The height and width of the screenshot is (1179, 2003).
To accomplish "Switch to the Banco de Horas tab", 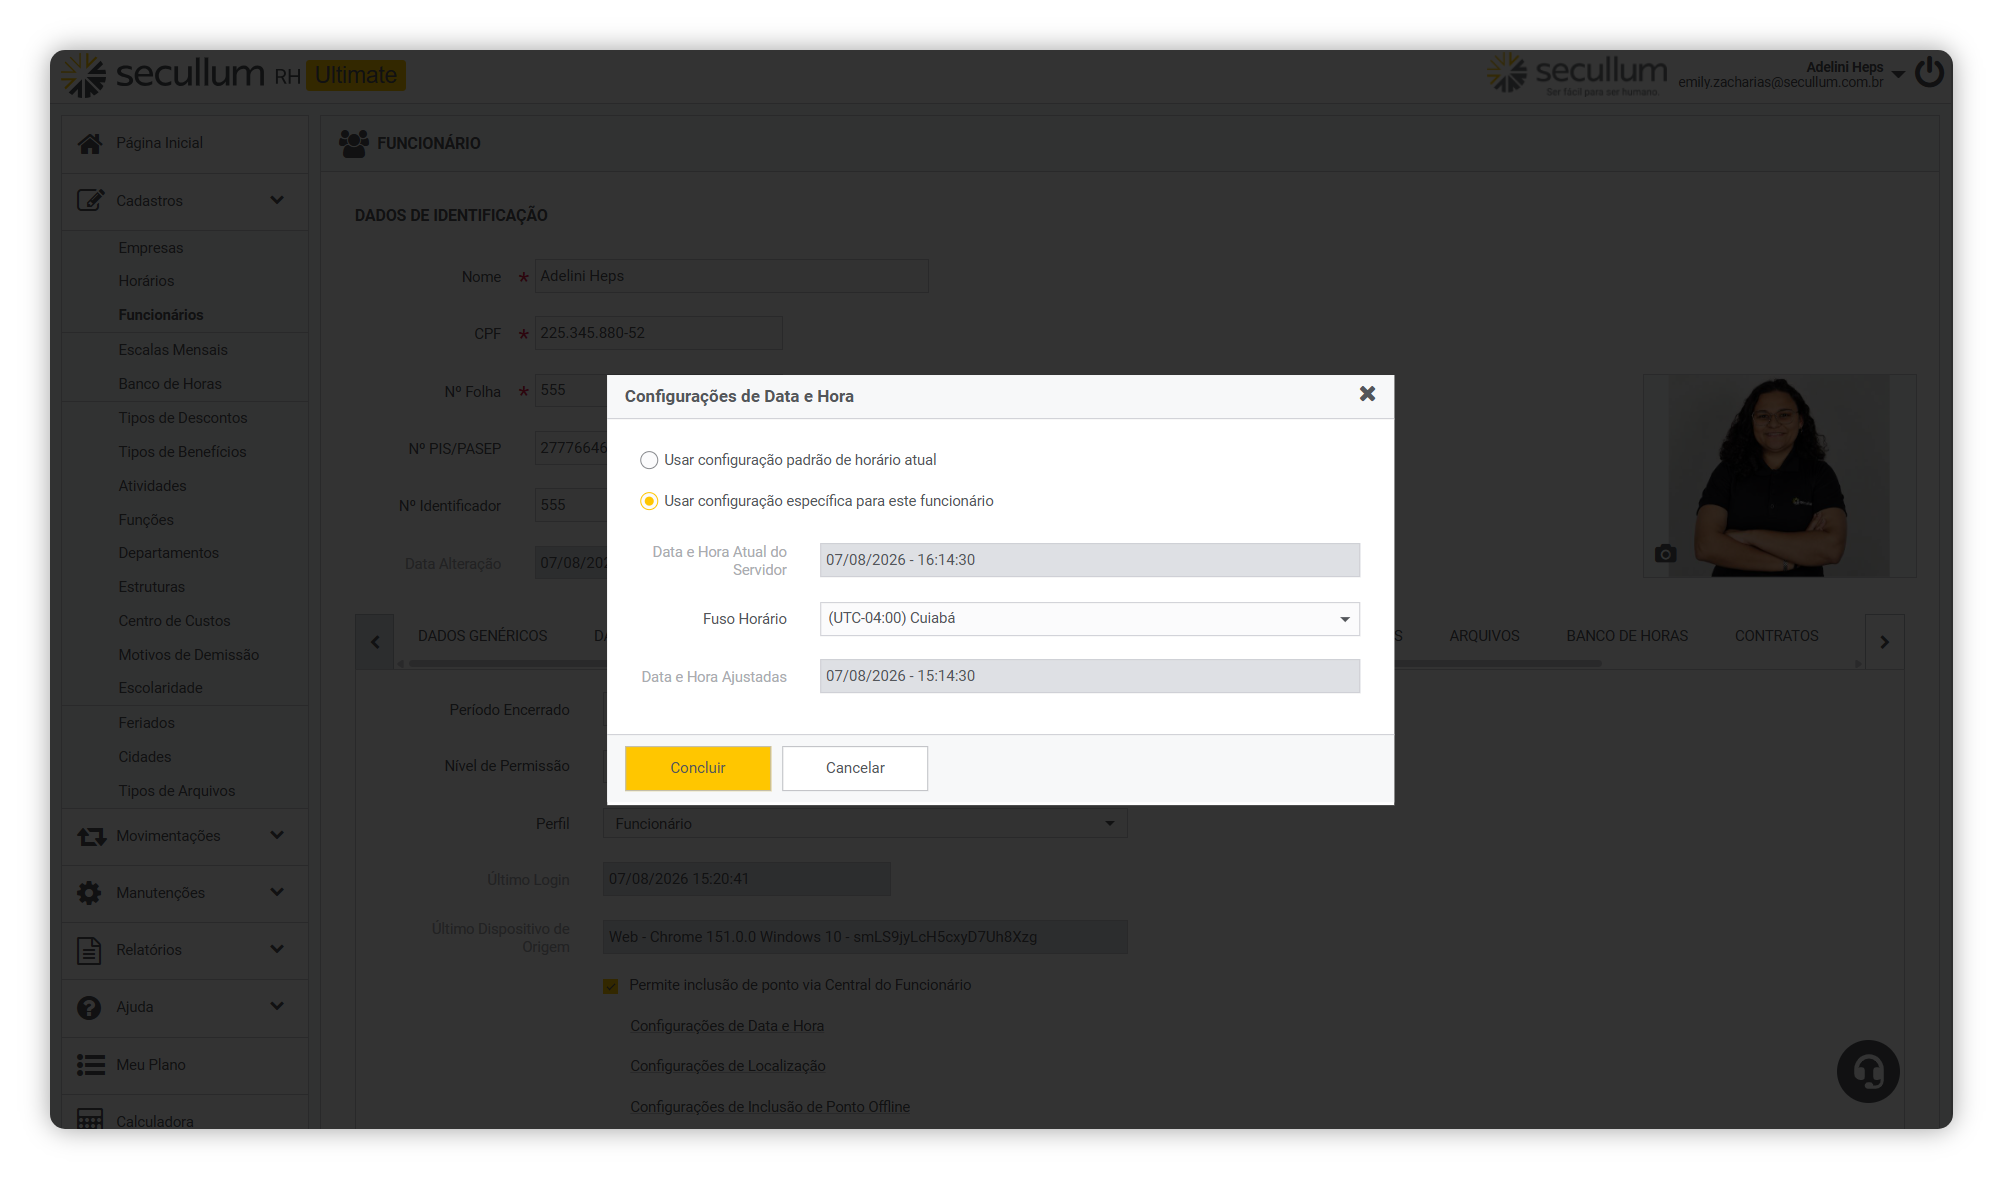I will click(x=1627, y=636).
